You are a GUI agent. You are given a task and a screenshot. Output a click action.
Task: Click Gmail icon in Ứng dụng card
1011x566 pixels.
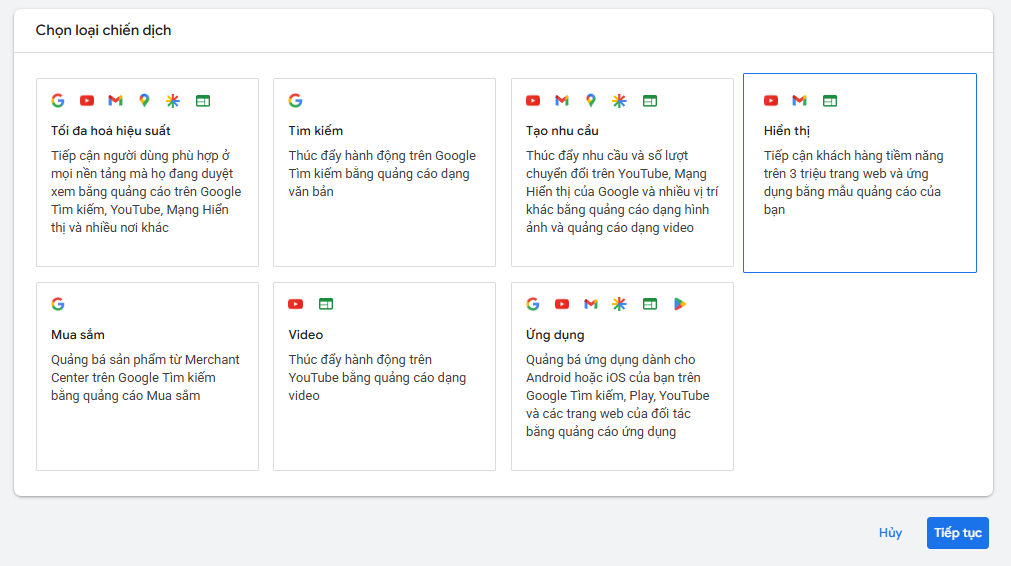[x=591, y=304]
